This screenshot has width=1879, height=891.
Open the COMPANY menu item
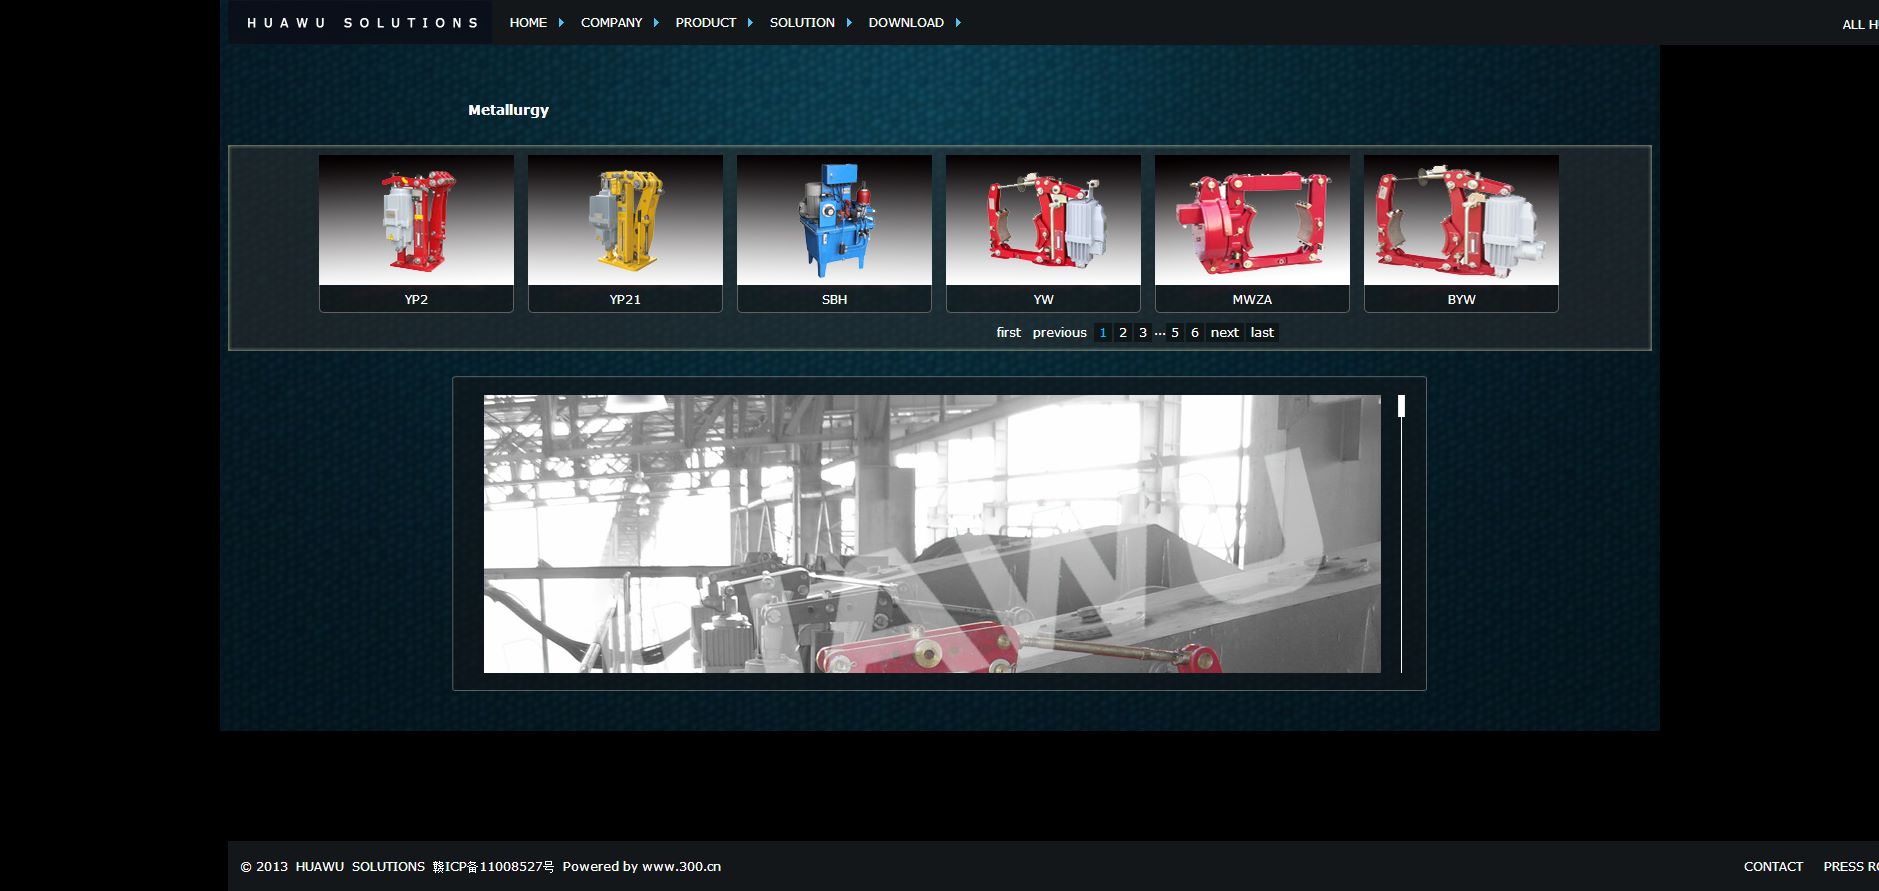[611, 22]
